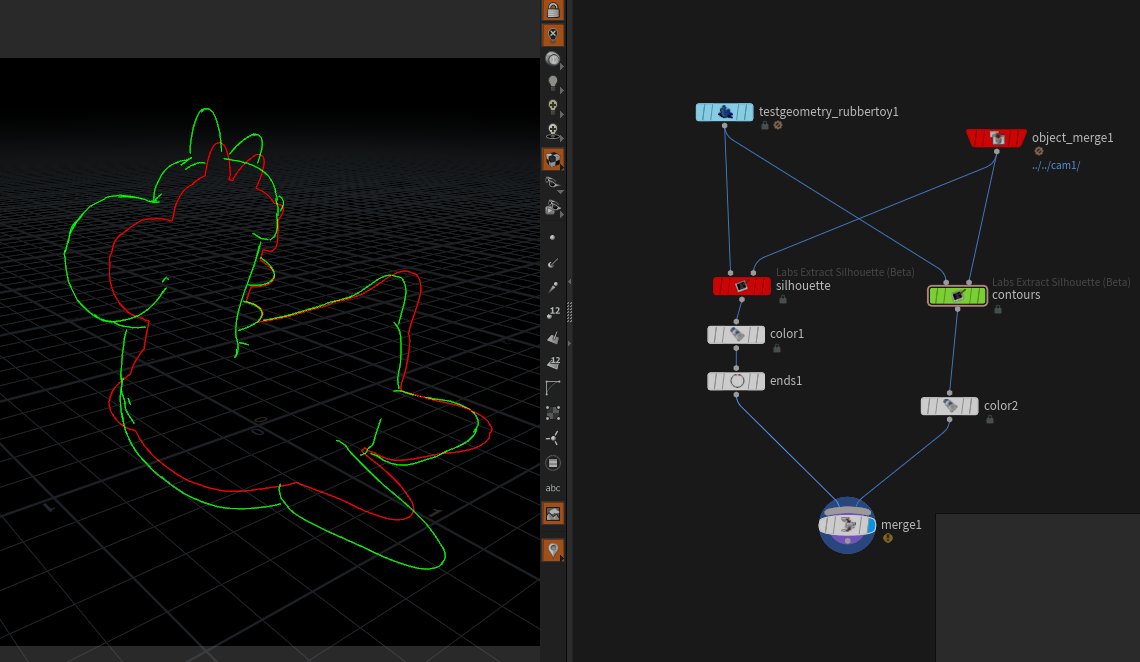Click the light bulb with ground ring icon
1140x662 pixels.
[553, 132]
